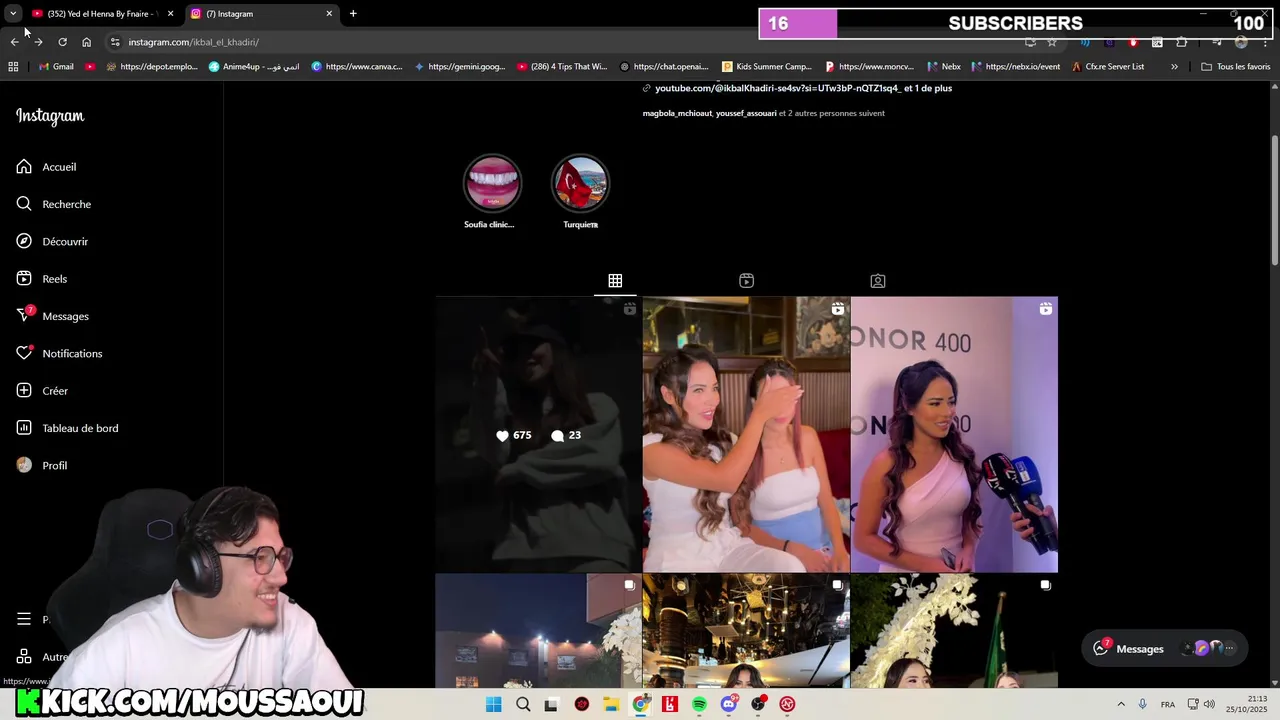Open Spotify from taskbar
The height and width of the screenshot is (720, 1280).
[699, 705]
